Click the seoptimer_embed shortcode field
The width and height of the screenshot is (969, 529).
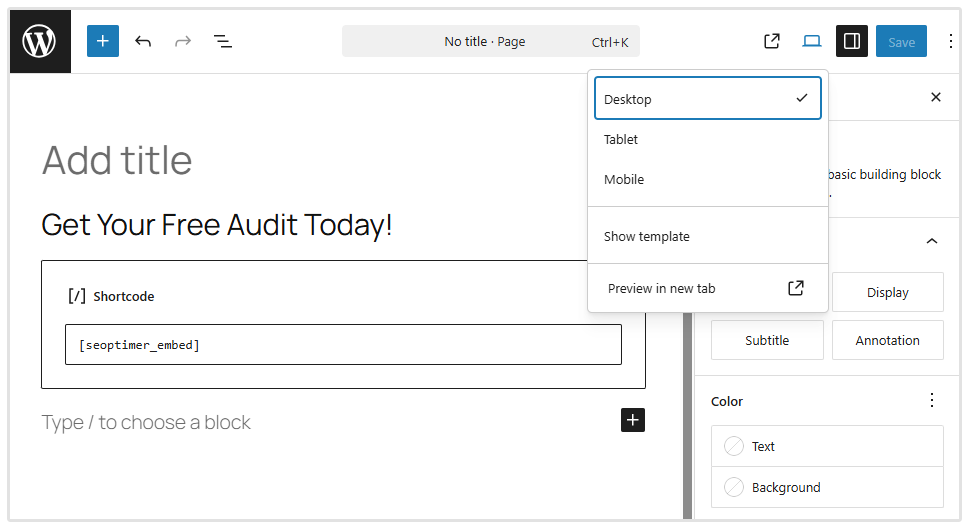343,345
